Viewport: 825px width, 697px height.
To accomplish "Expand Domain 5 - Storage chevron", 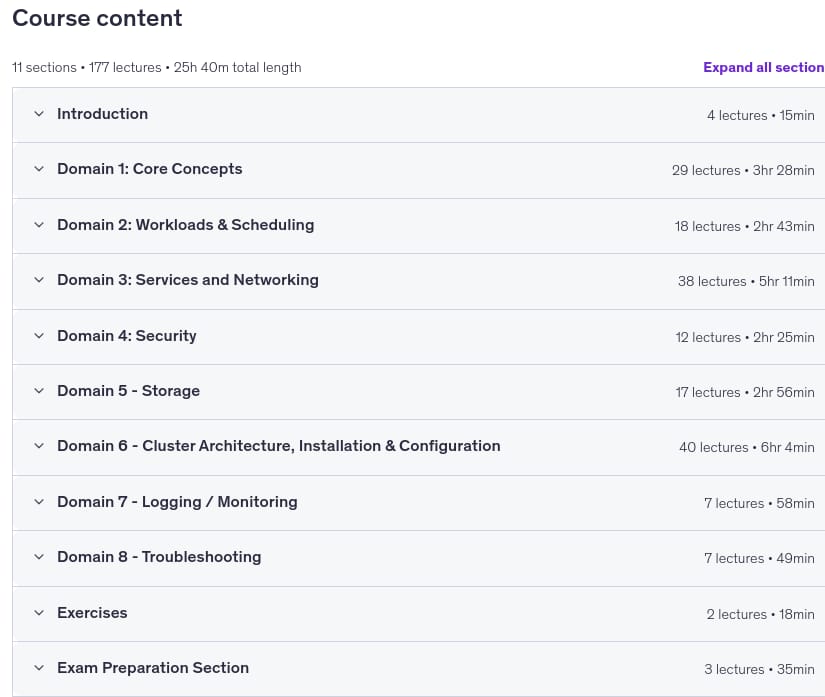I will tap(39, 391).
